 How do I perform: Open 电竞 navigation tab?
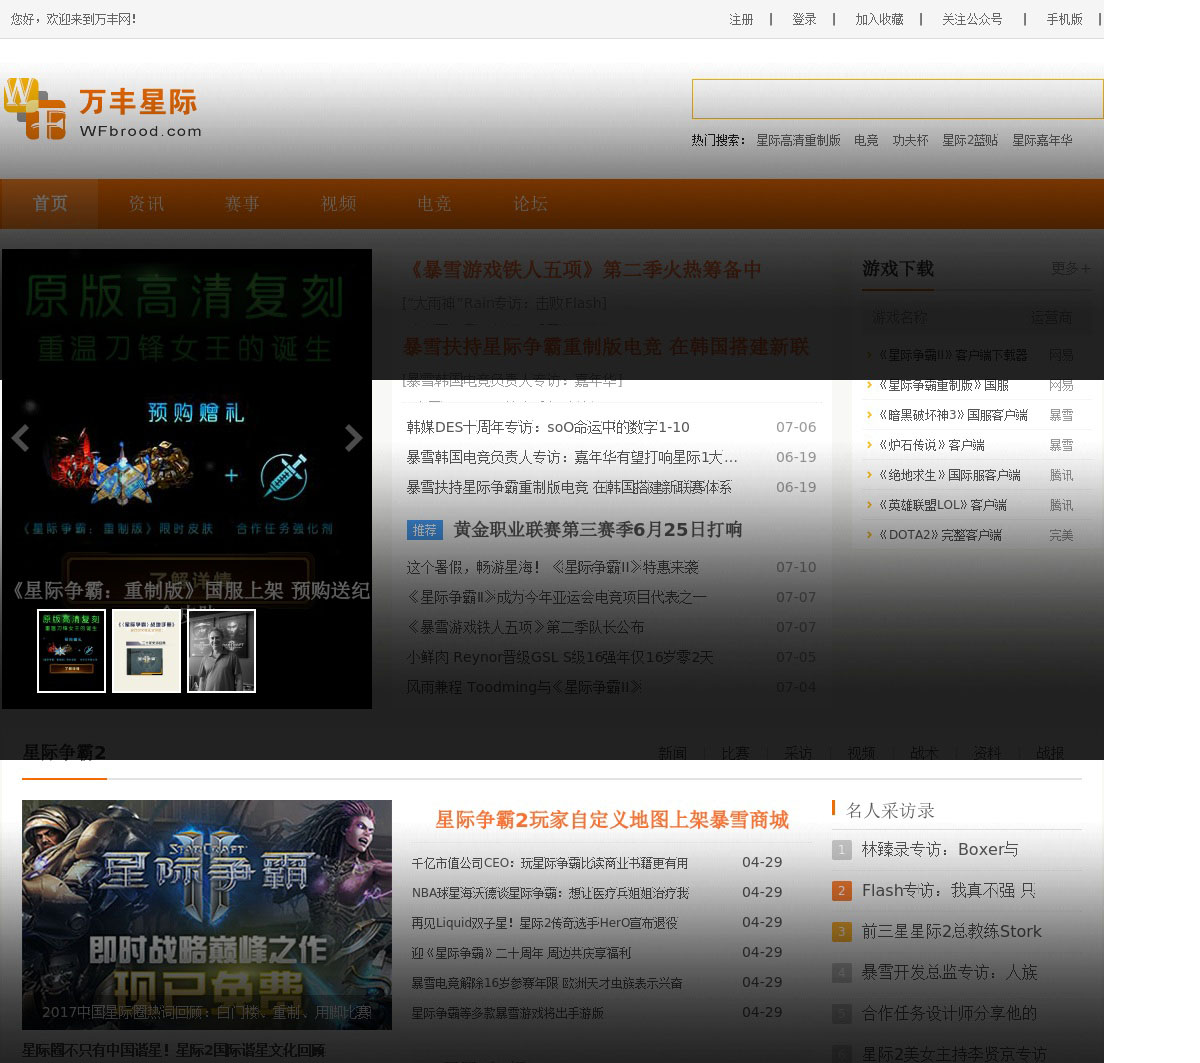tap(434, 204)
